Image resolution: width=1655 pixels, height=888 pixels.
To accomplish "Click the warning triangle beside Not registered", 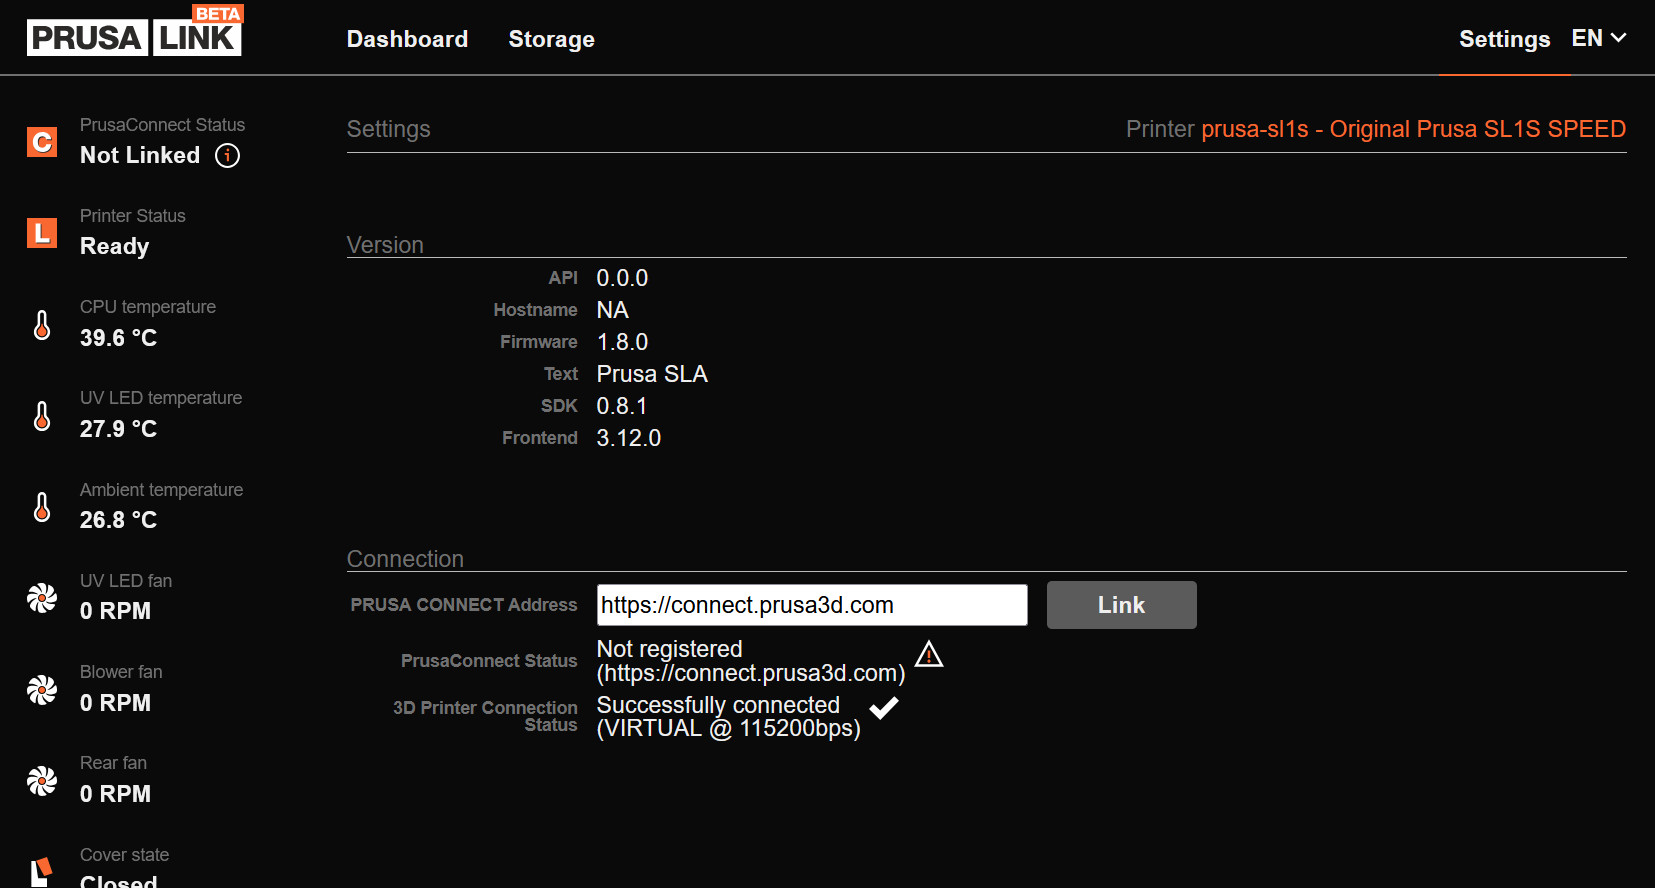I will pos(929,654).
